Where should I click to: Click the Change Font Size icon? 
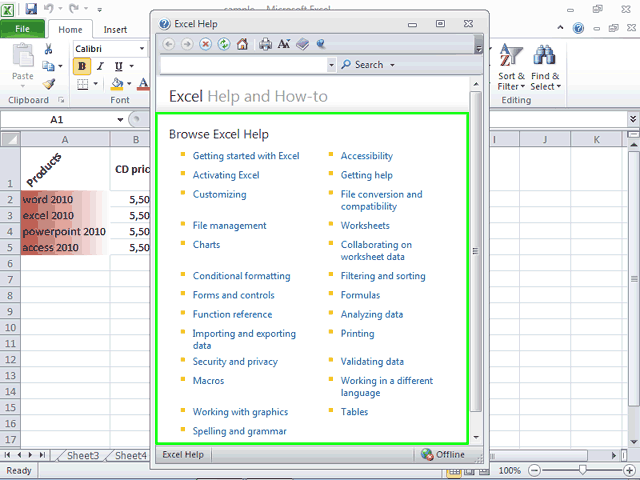point(284,44)
